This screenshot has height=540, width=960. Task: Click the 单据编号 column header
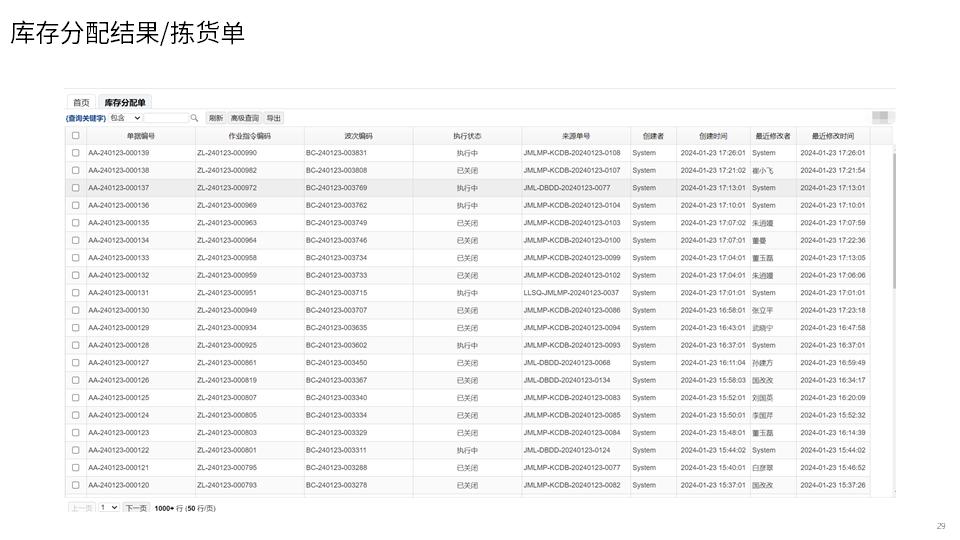tap(140, 136)
